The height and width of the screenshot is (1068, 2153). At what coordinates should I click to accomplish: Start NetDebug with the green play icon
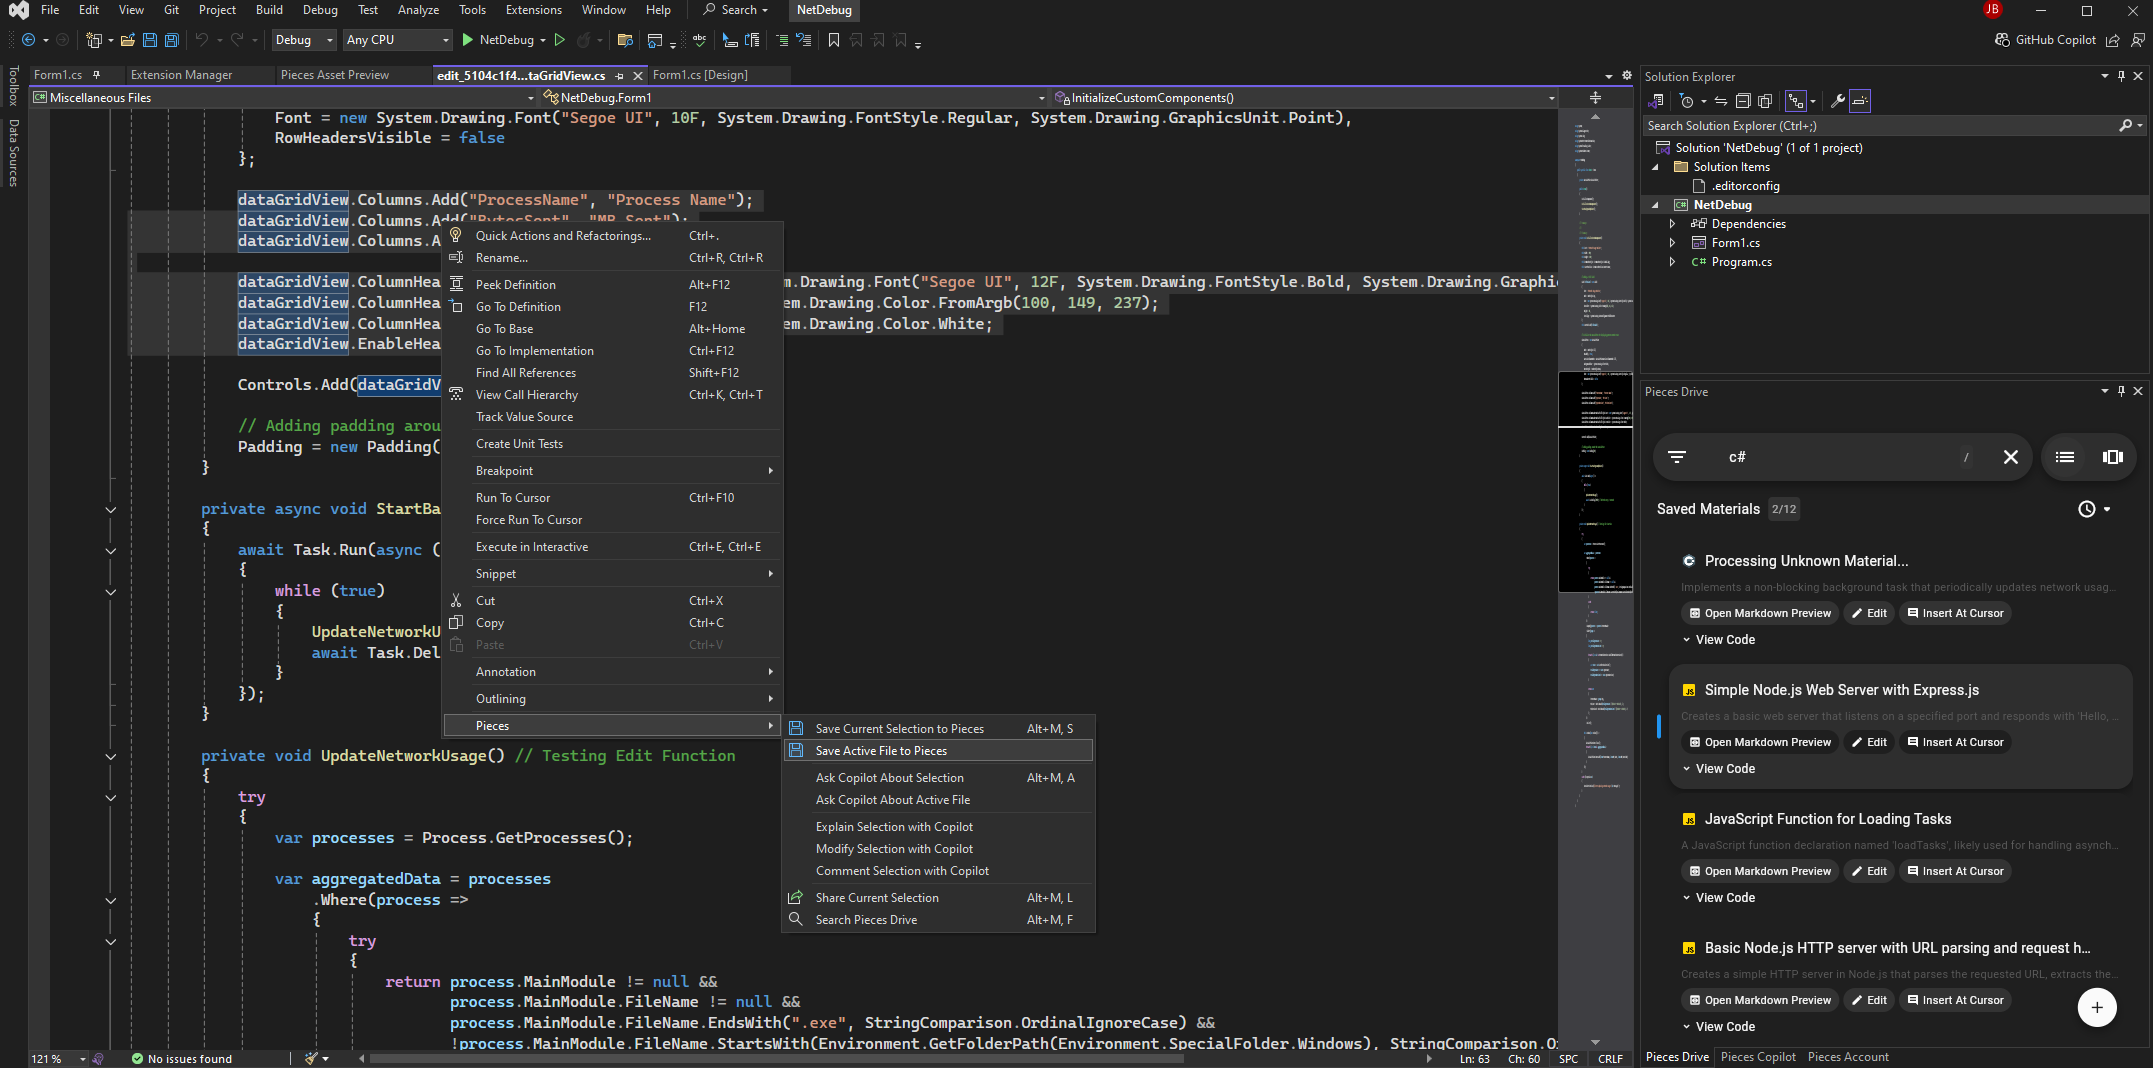pyautogui.click(x=467, y=40)
